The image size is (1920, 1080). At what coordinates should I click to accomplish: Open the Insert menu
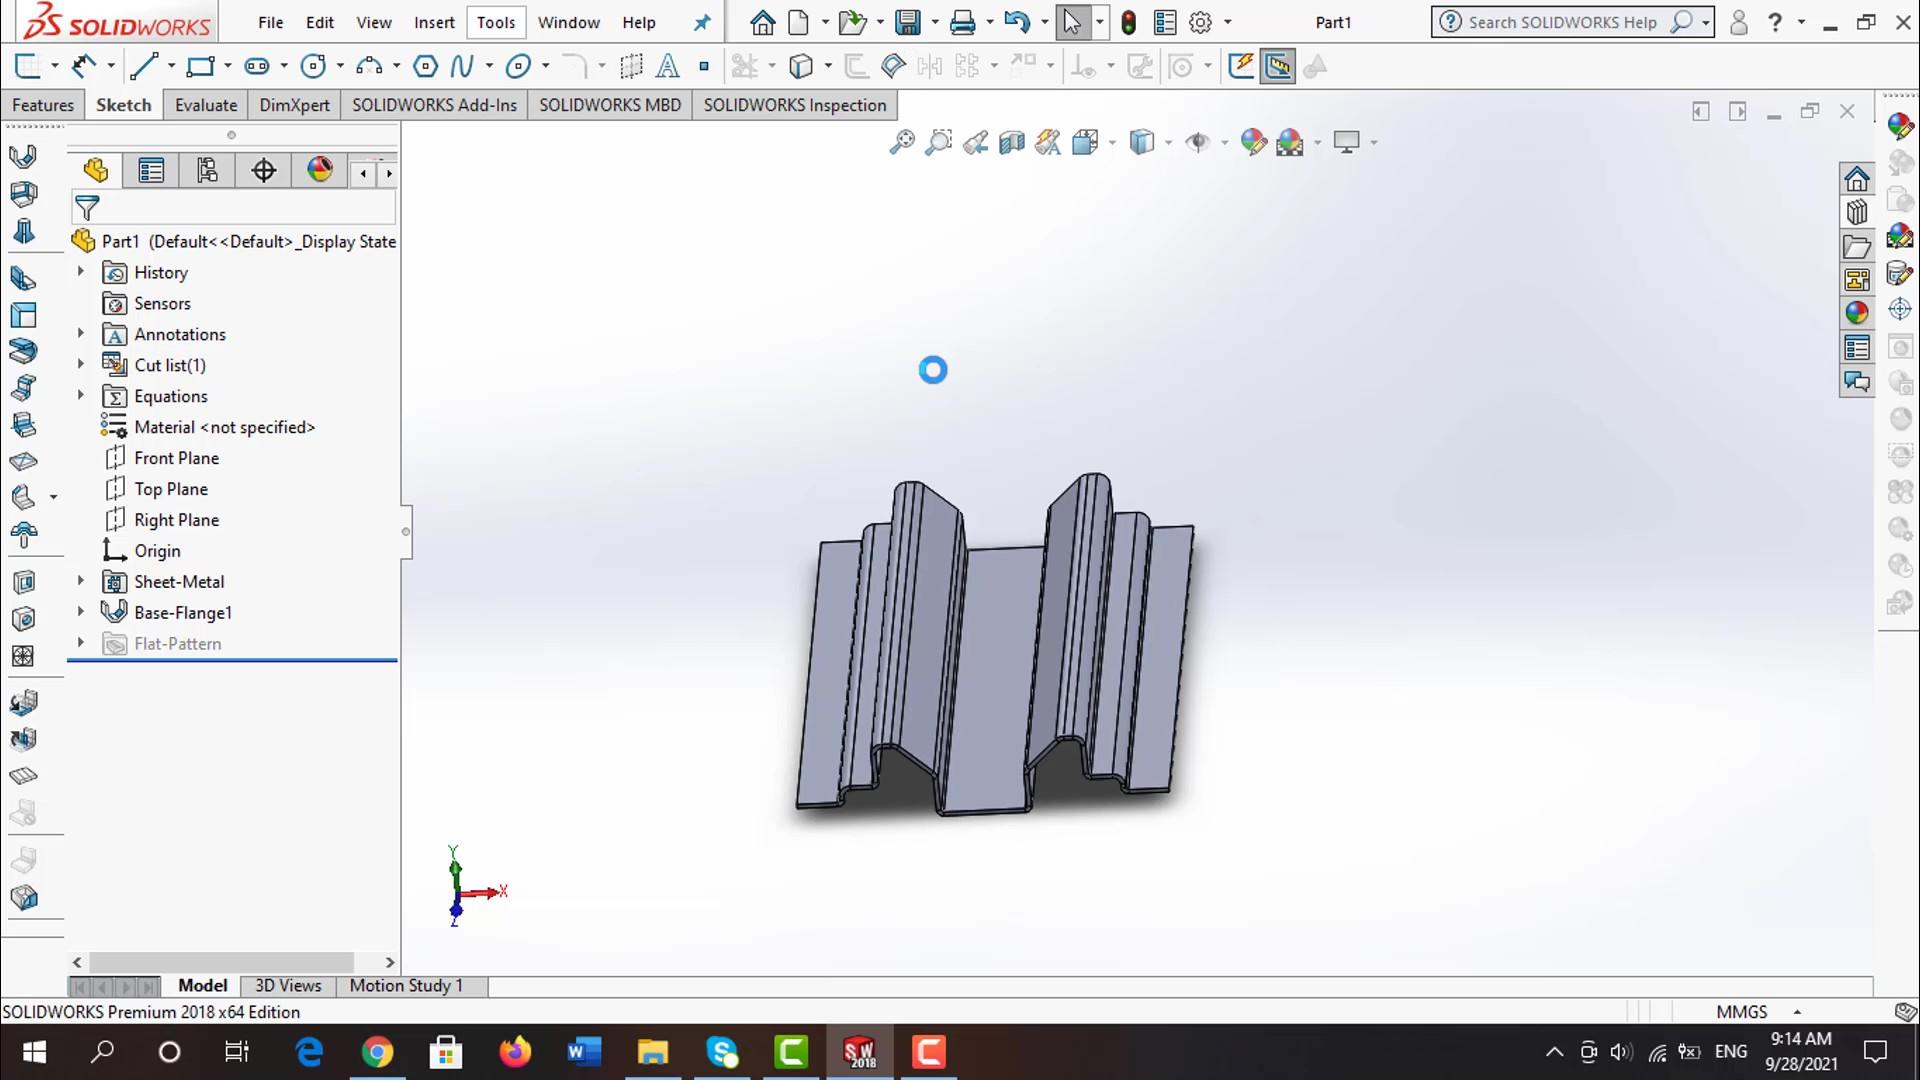(x=434, y=22)
